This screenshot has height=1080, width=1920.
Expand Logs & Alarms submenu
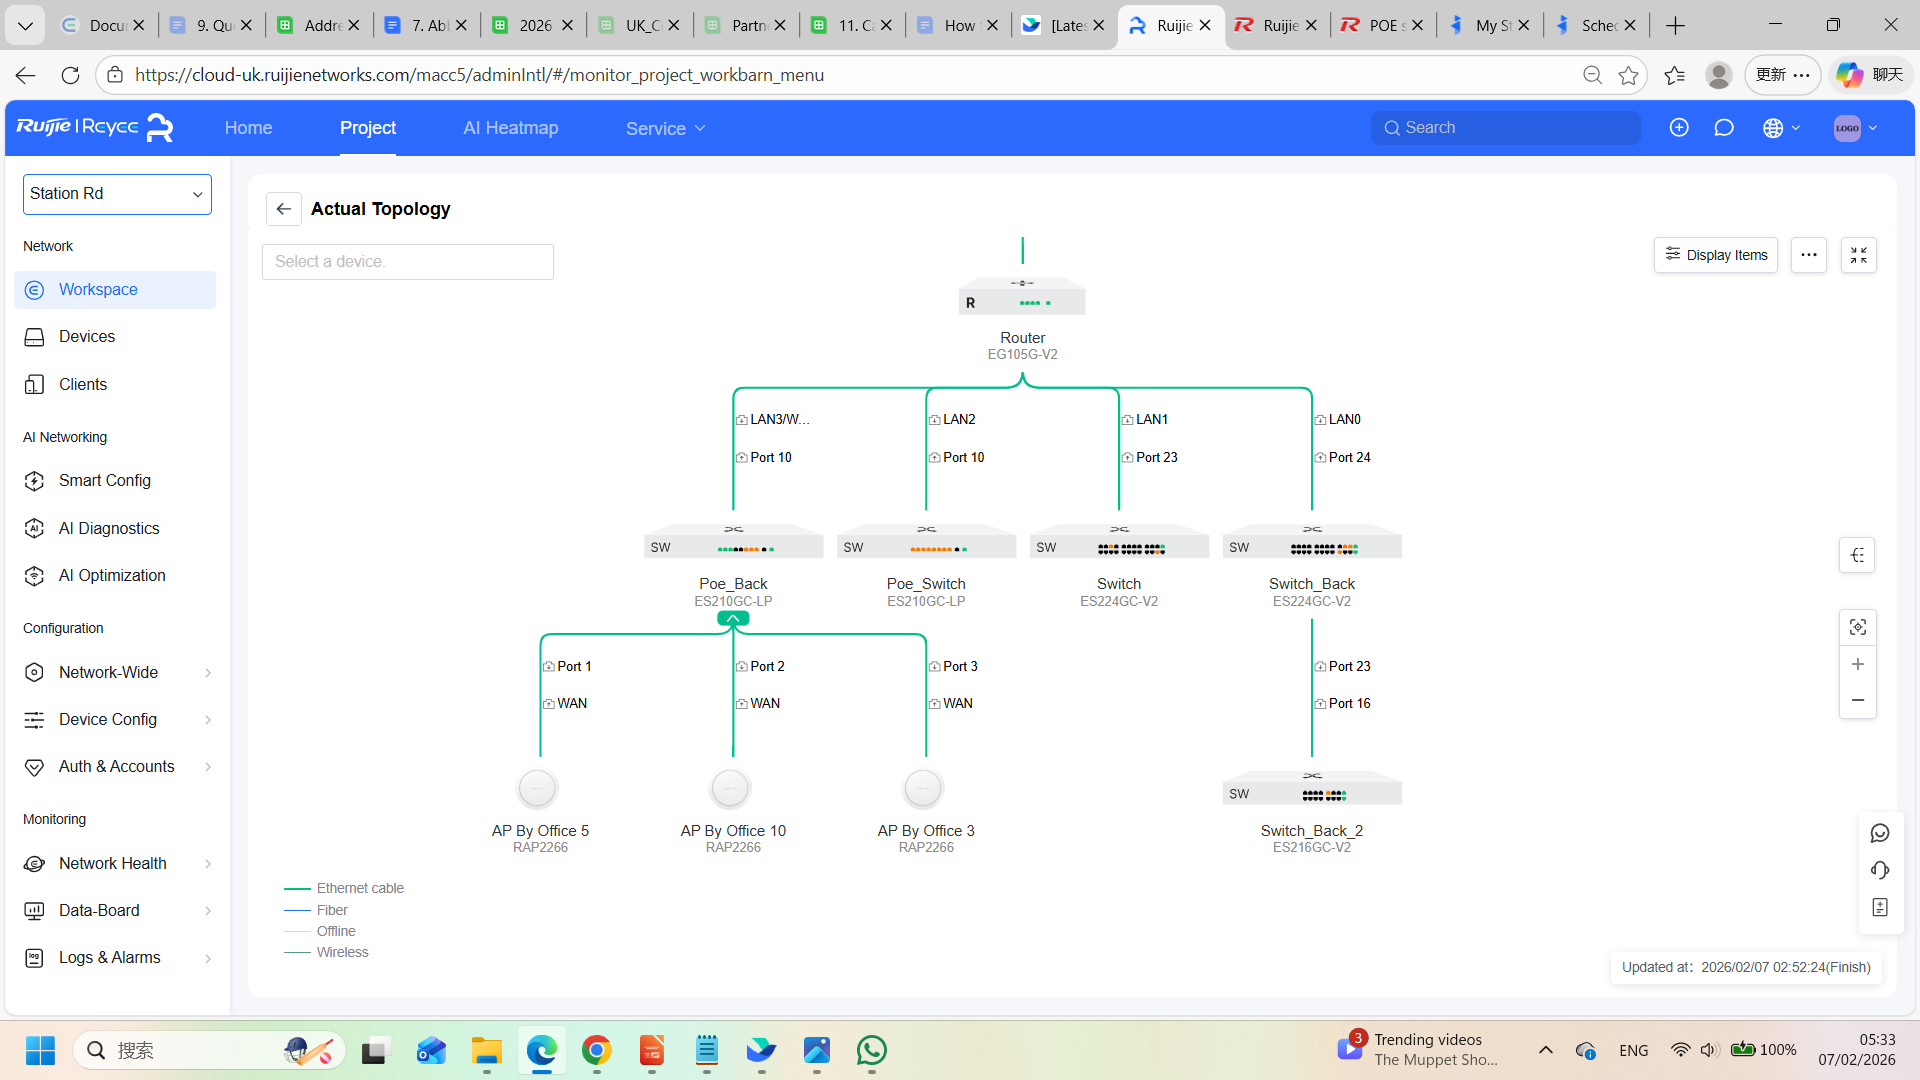(117, 957)
